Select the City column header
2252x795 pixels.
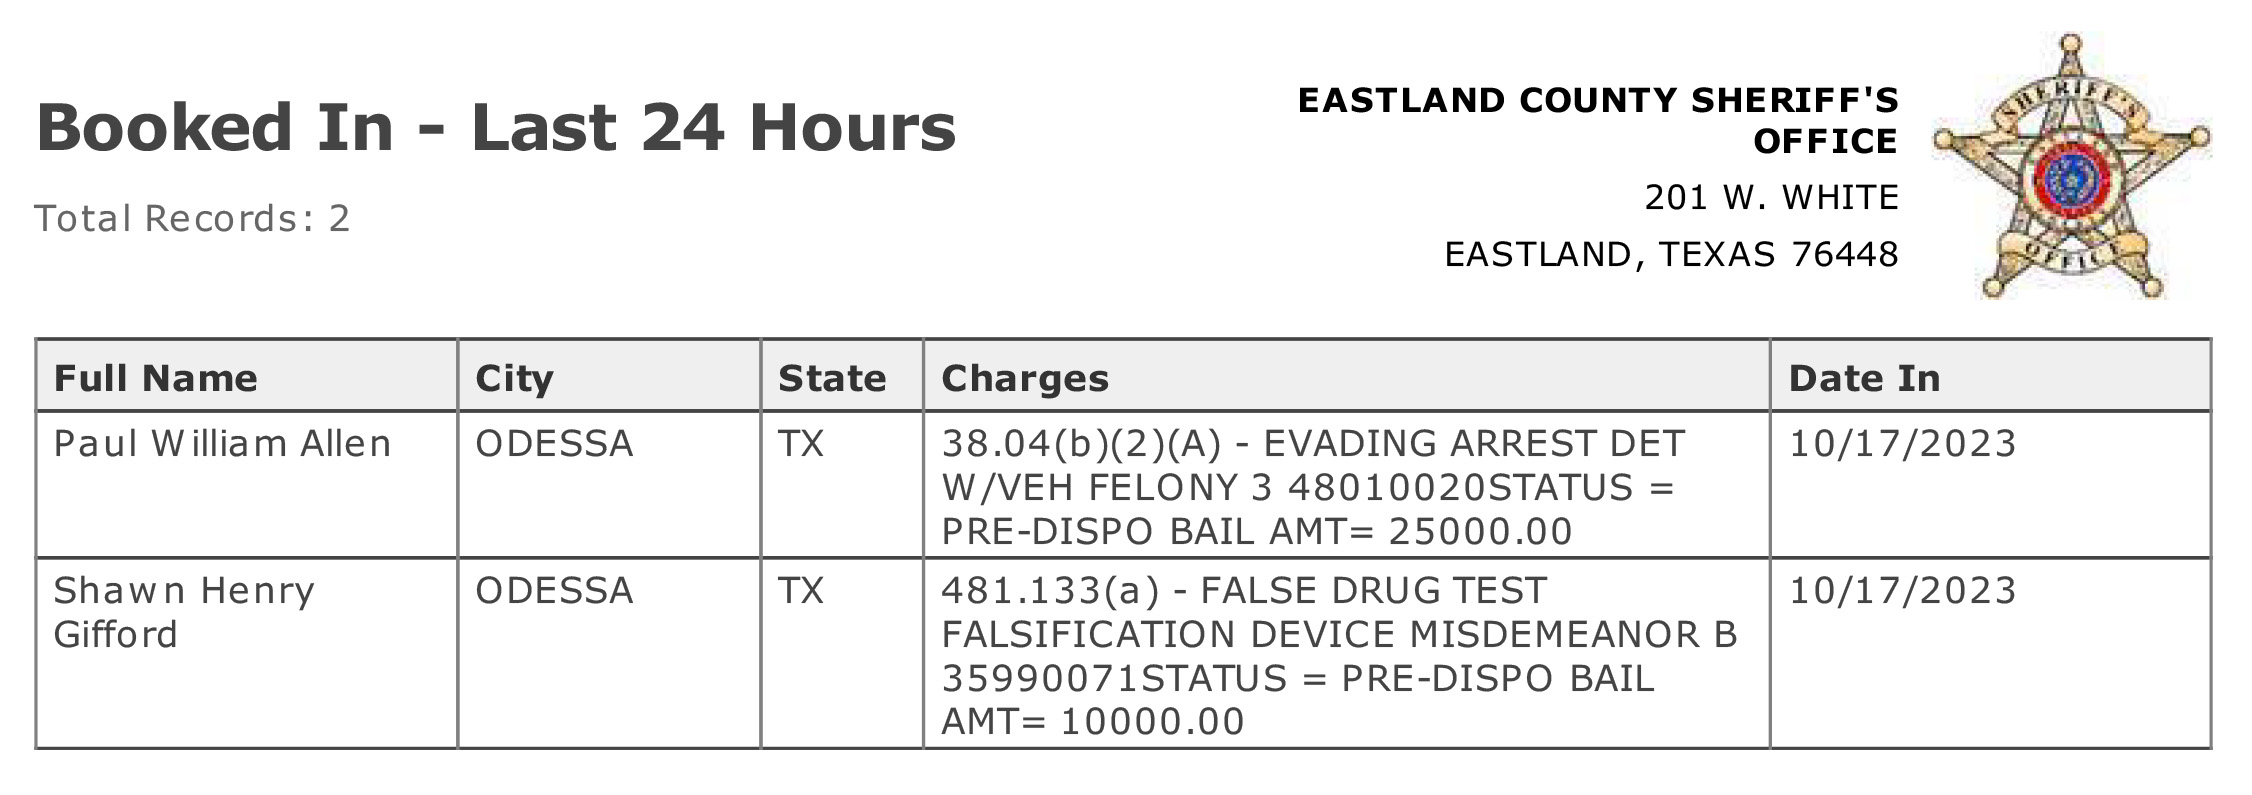pos(514,378)
